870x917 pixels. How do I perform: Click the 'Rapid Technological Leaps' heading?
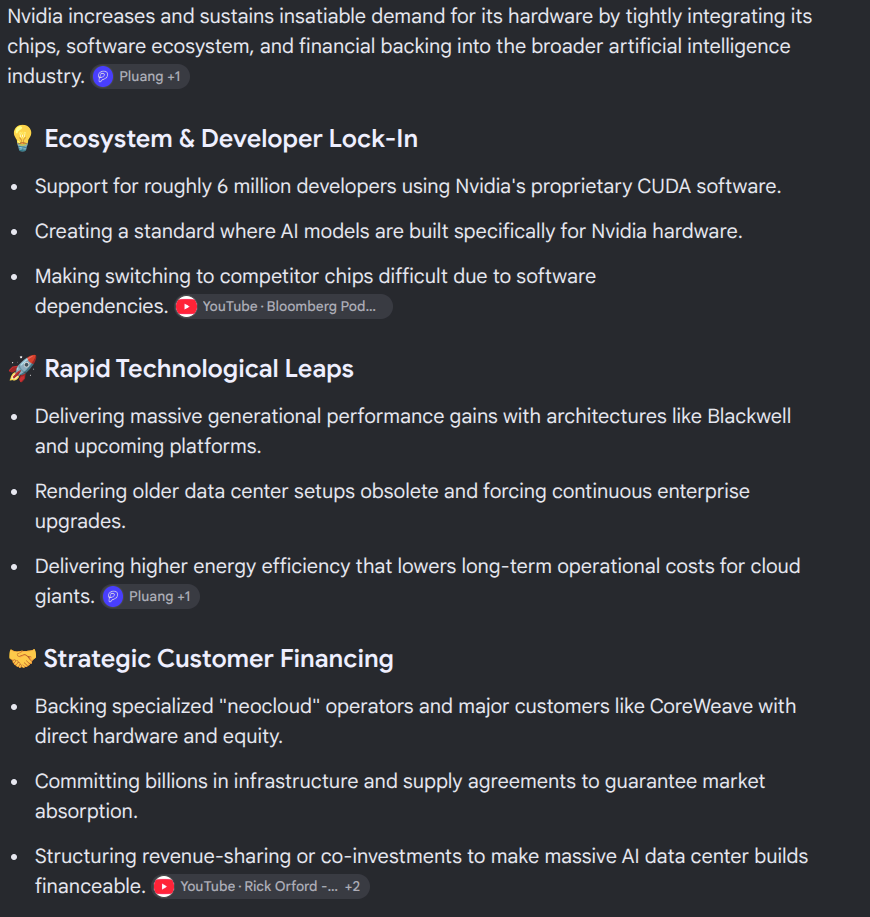(x=199, y=369)
